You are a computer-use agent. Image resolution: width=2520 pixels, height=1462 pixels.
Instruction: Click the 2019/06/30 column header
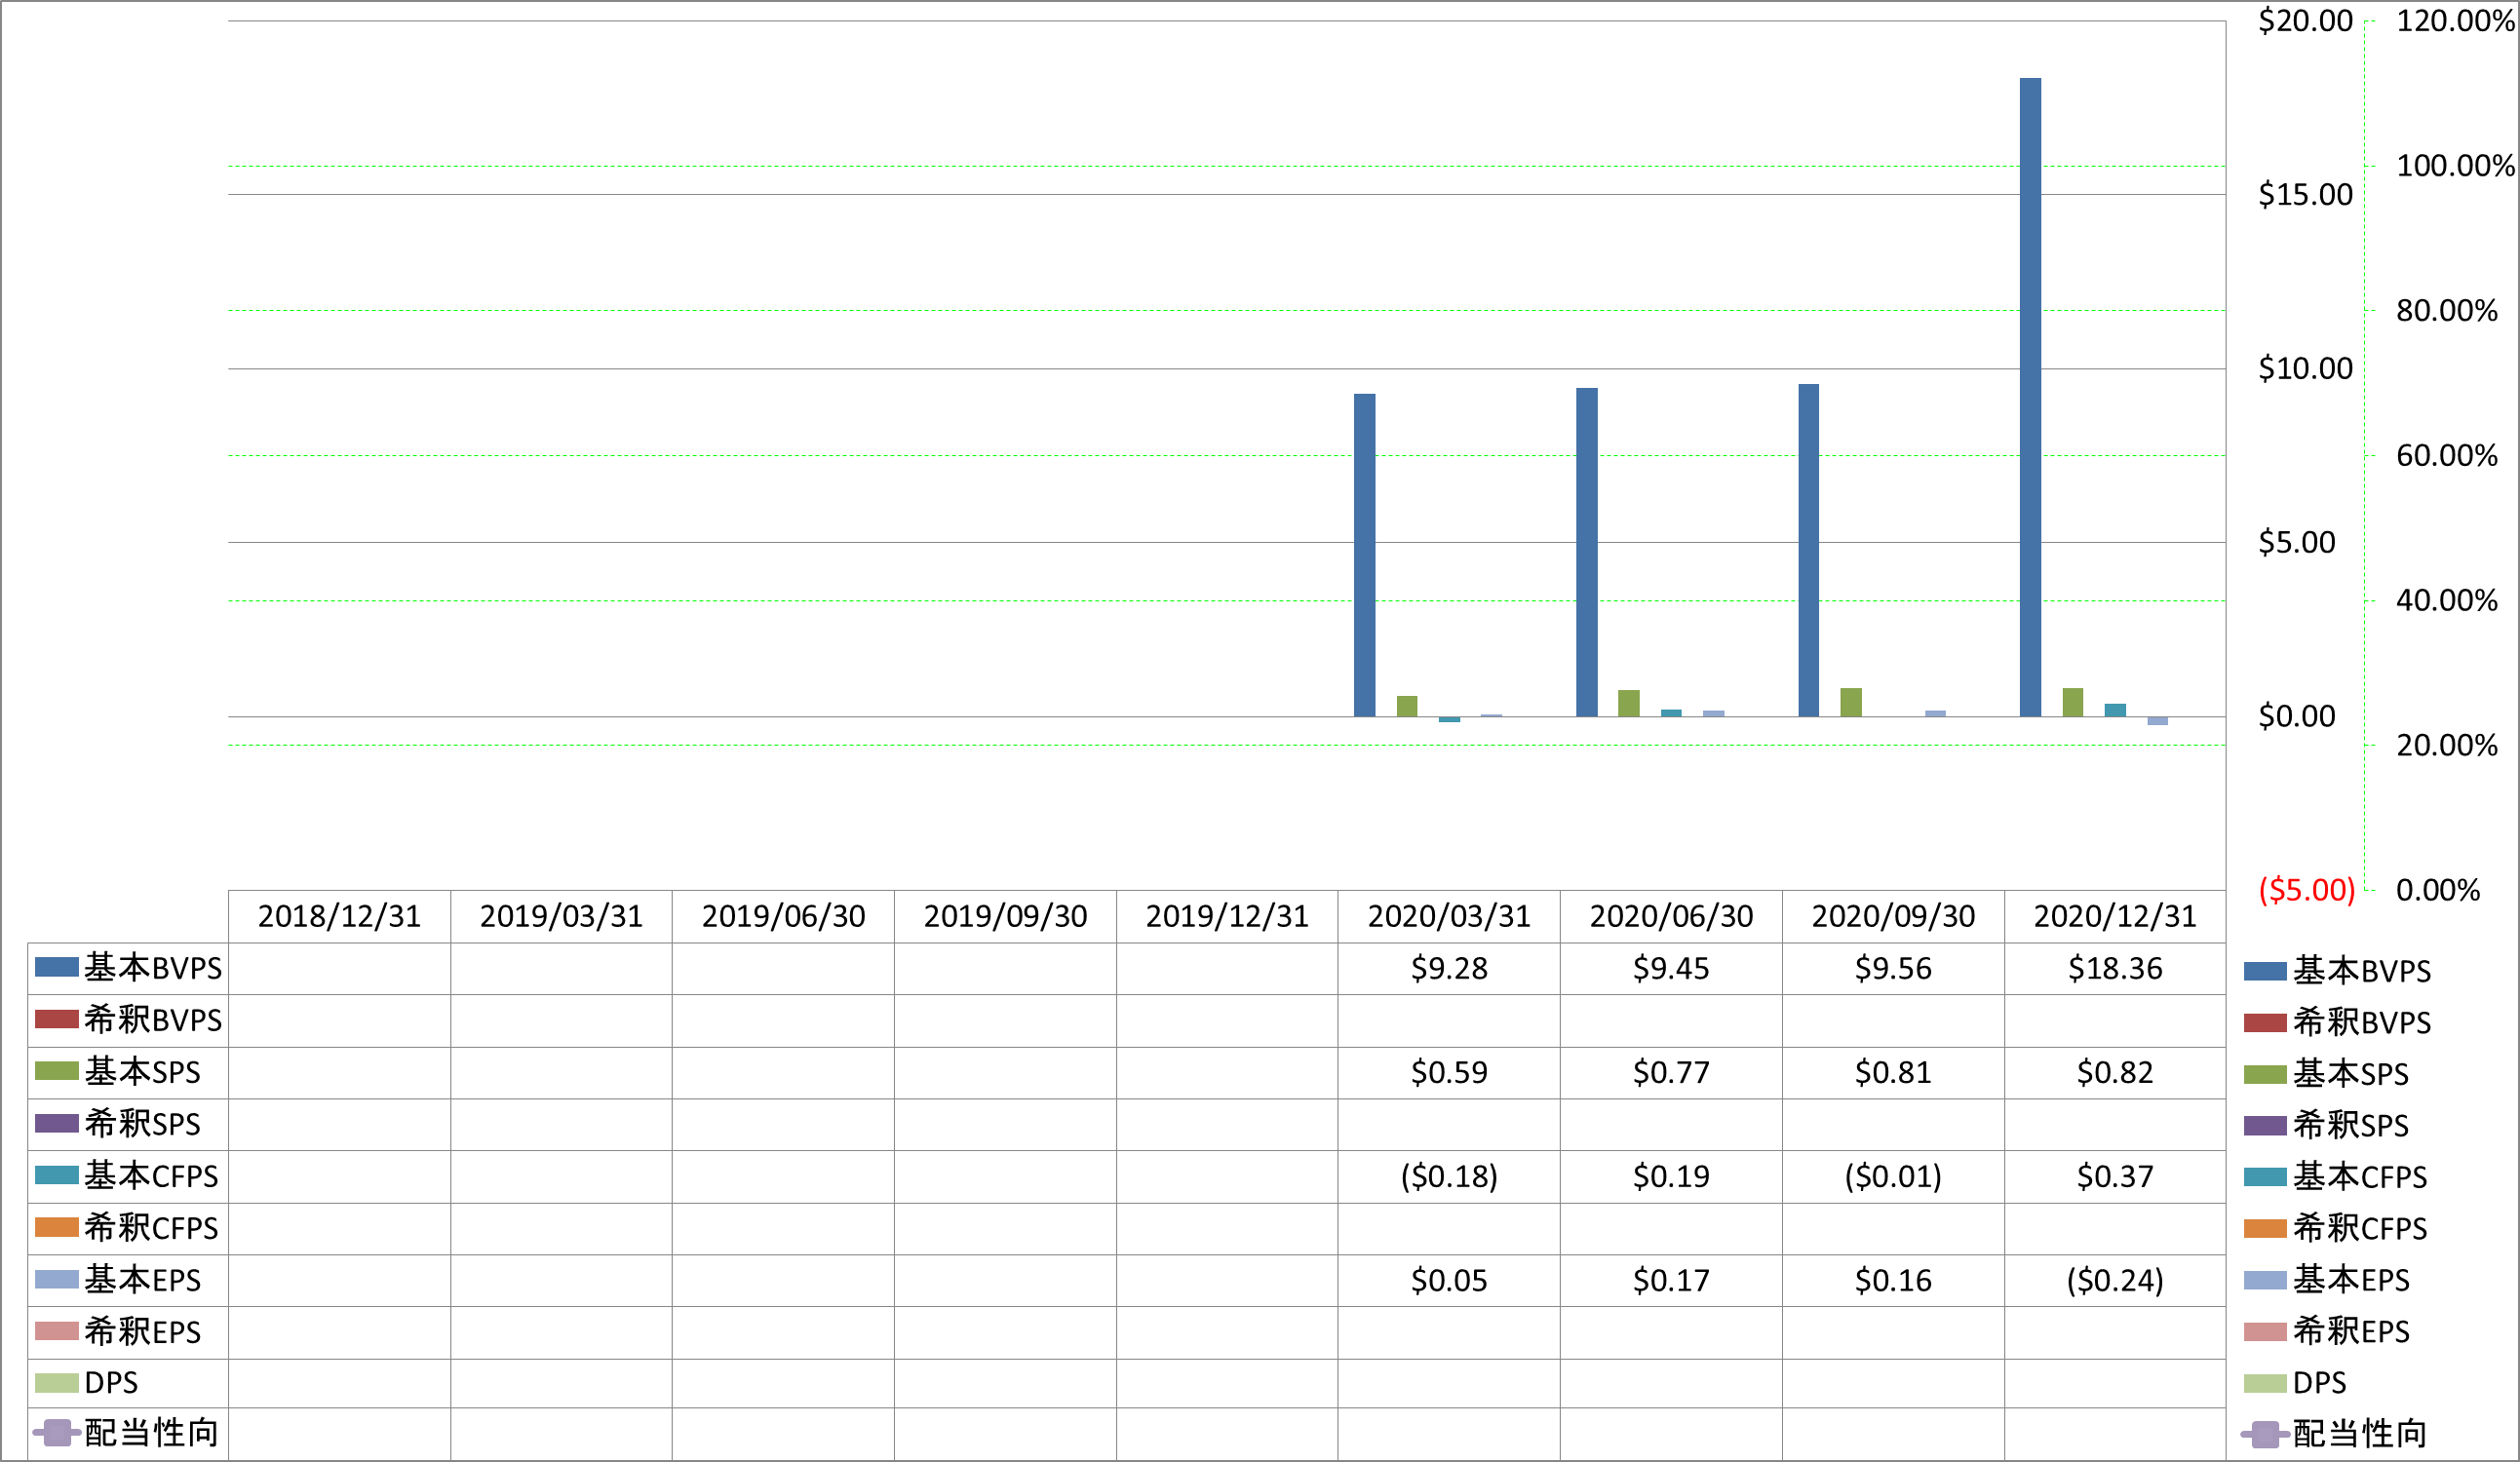tap(783, 916)
